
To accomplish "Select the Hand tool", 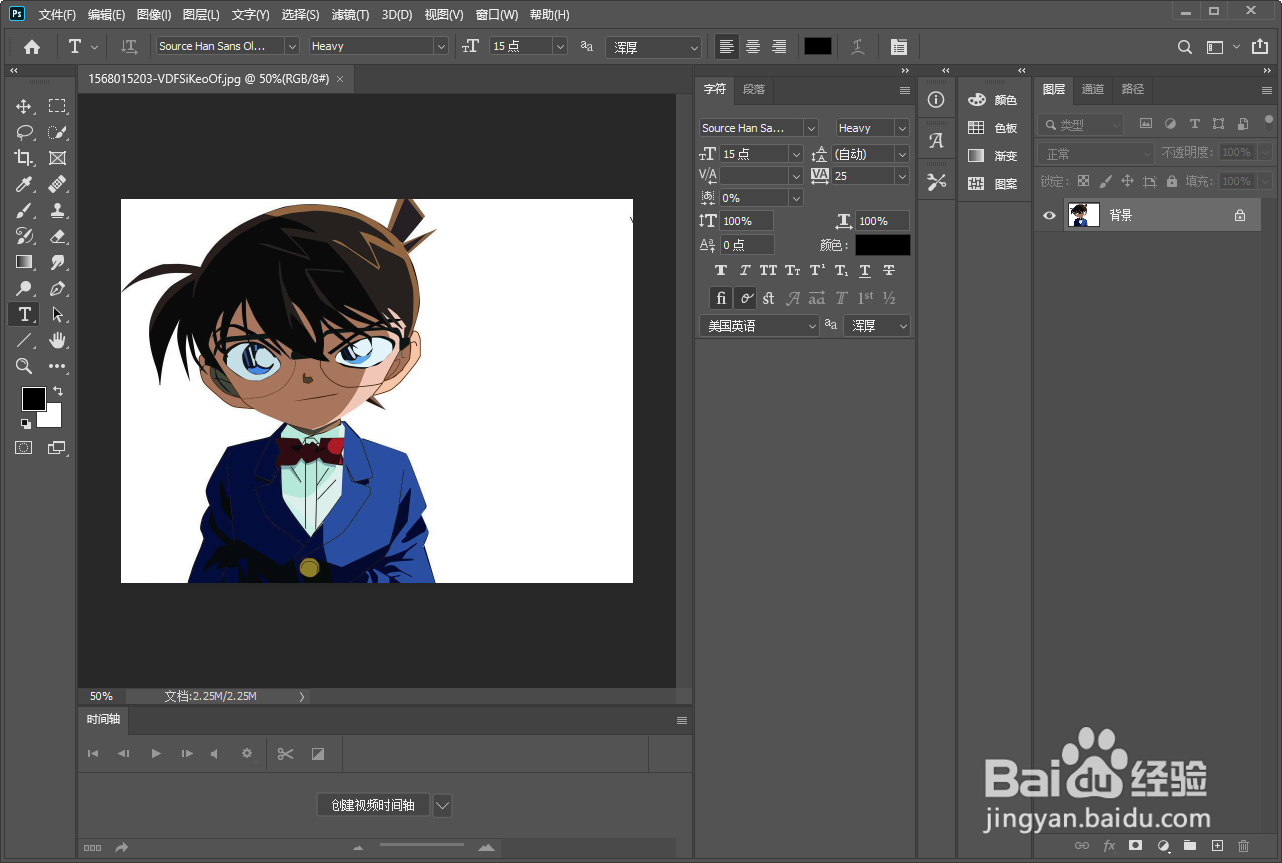I will point(58,340).
